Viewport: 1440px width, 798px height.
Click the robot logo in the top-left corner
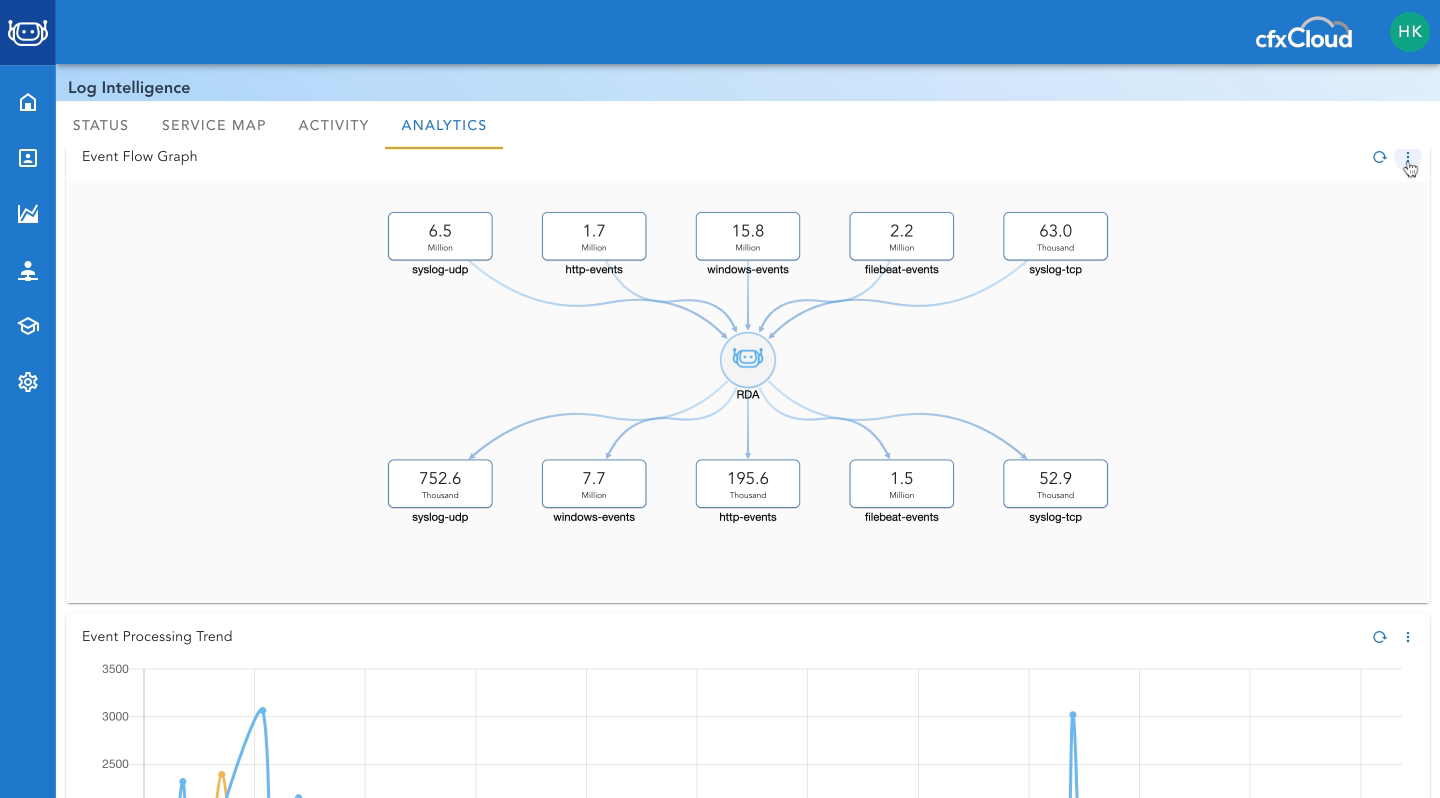coord(28,32)
